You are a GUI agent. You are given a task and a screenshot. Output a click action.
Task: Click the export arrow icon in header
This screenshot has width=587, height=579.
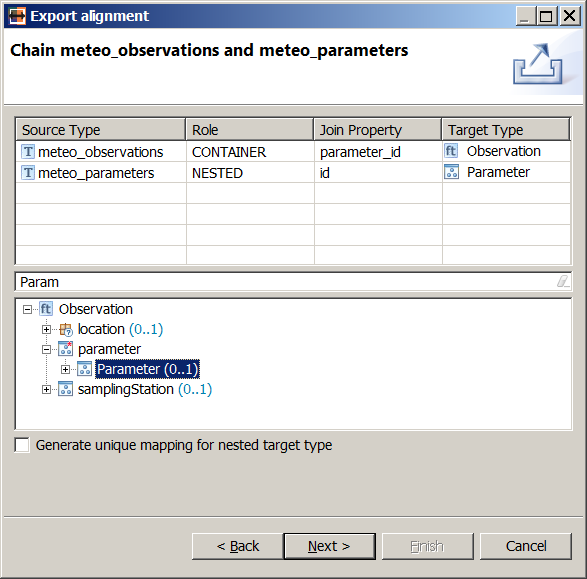pyautogui.click(x=538, y=64)
